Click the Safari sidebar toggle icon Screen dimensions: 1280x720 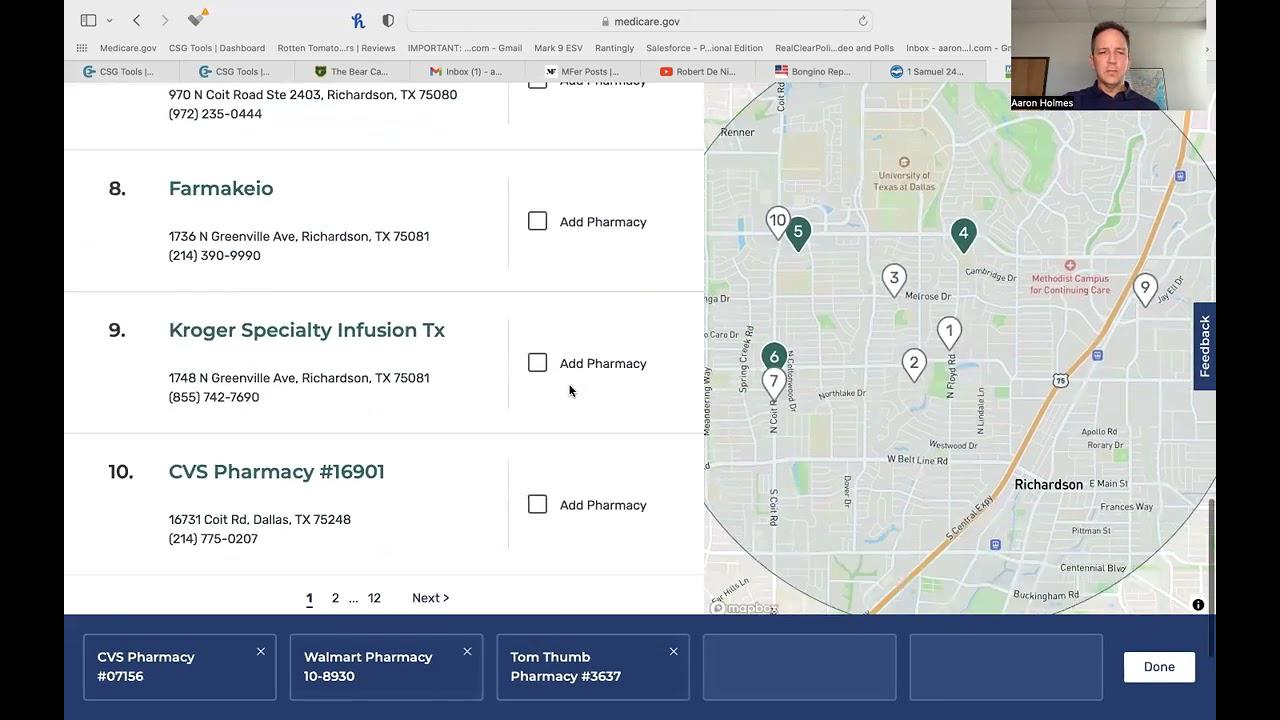(x=88, y=20)
